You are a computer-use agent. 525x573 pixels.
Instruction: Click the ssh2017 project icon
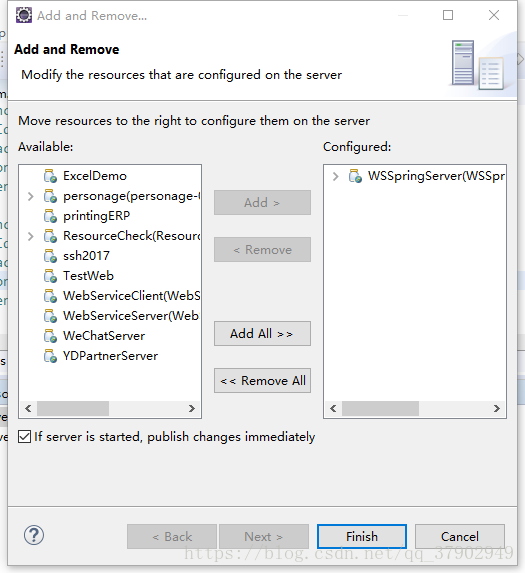tap(50, 256)
